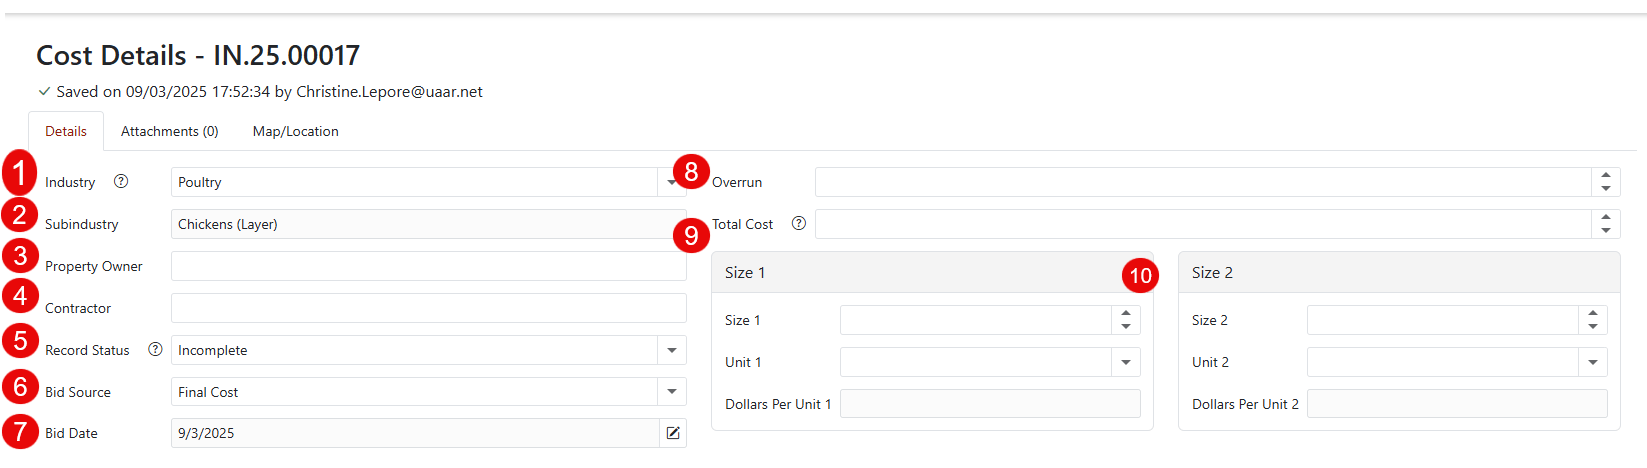Click the help icon next to Industry
1647x468 pixels.
(x=121, y=182)
